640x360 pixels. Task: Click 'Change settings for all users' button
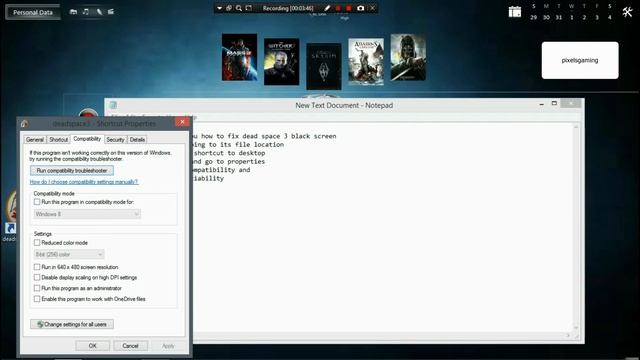click(72, 324)
